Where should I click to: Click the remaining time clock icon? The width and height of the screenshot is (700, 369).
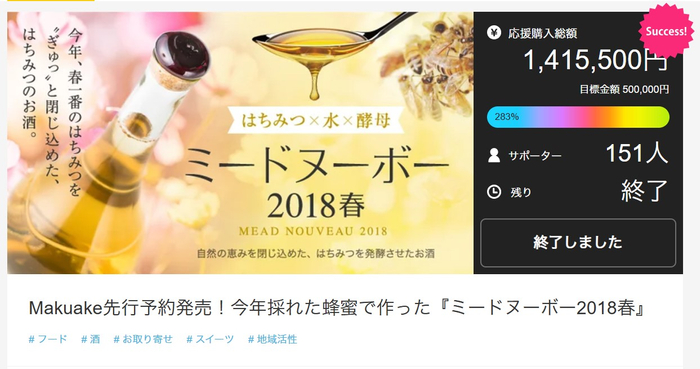coord(494,192)
